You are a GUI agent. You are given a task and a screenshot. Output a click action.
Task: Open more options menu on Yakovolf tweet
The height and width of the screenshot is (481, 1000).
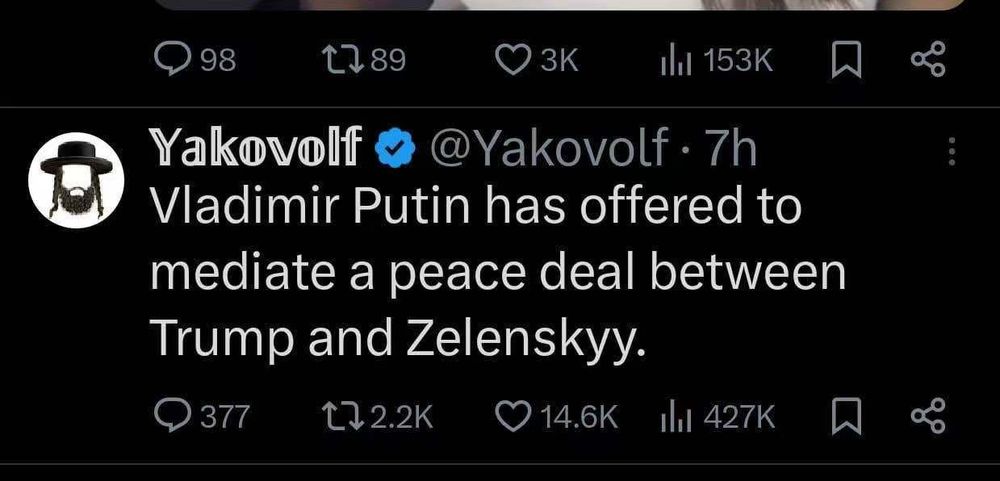pos(951,152)
